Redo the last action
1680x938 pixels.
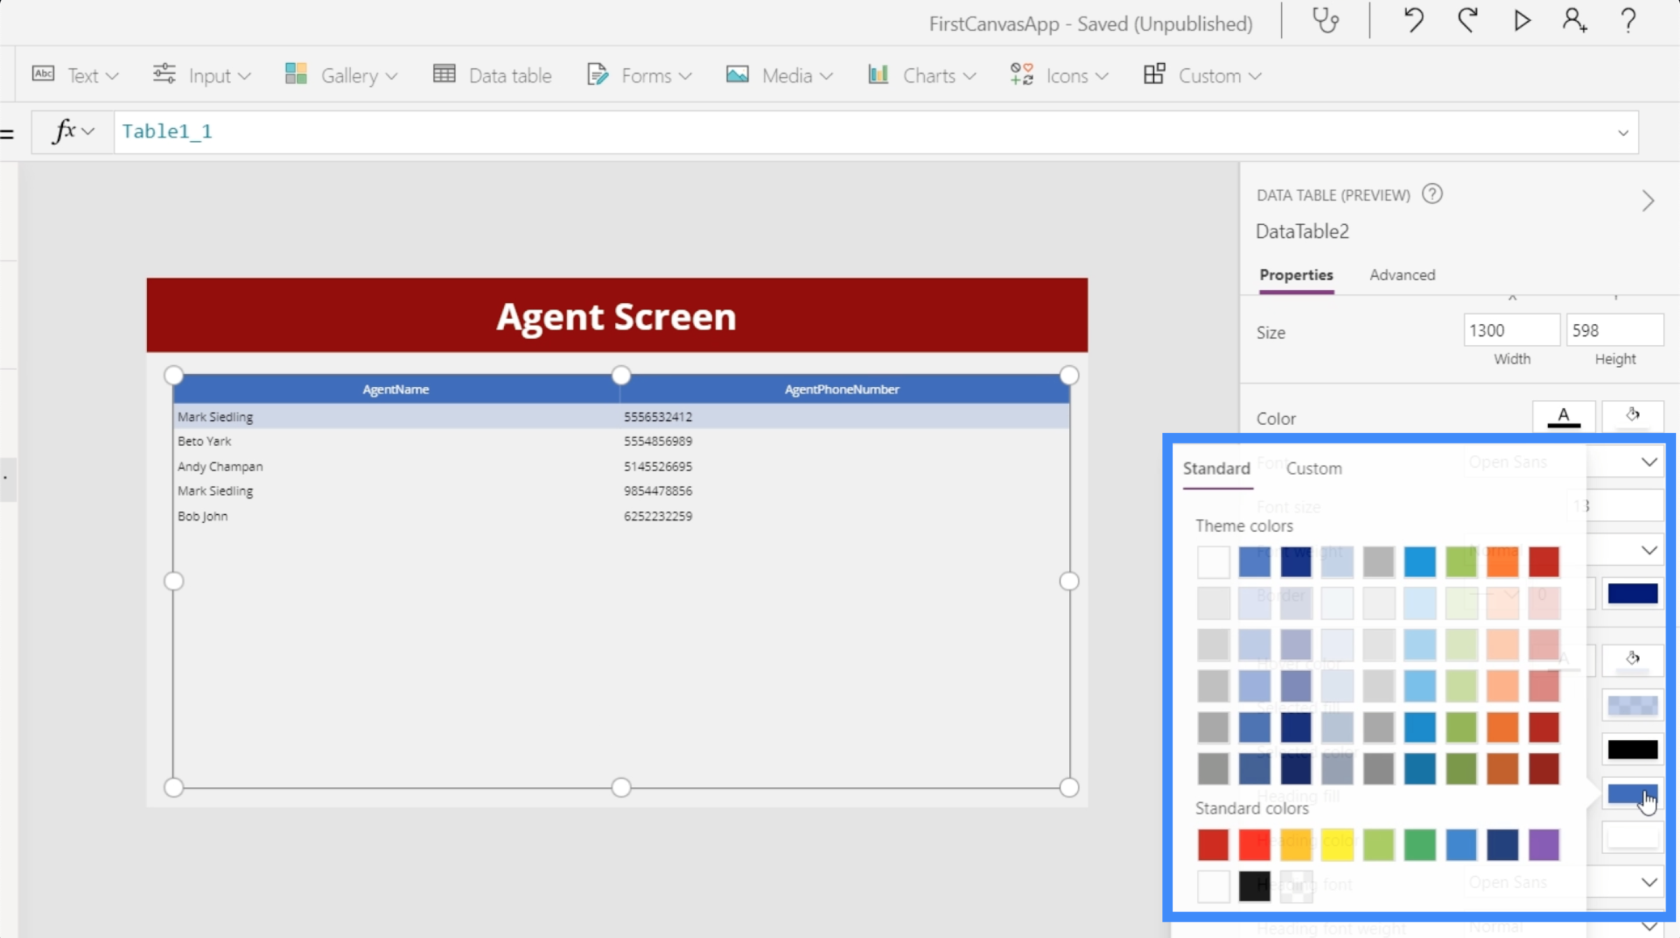[1467, 21]
